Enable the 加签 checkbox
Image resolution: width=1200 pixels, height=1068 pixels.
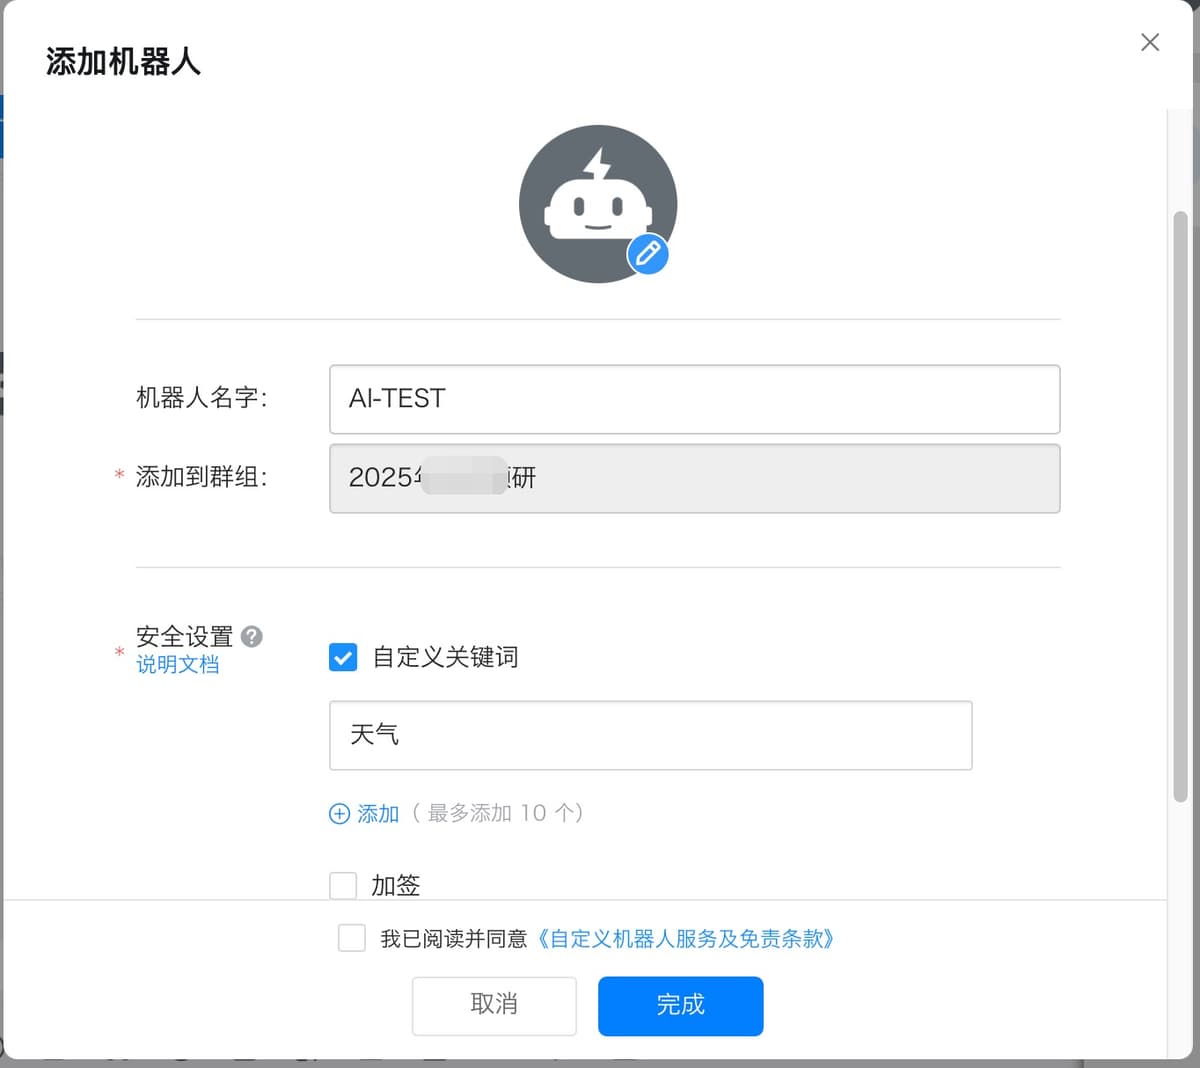[x=343, y=885]
